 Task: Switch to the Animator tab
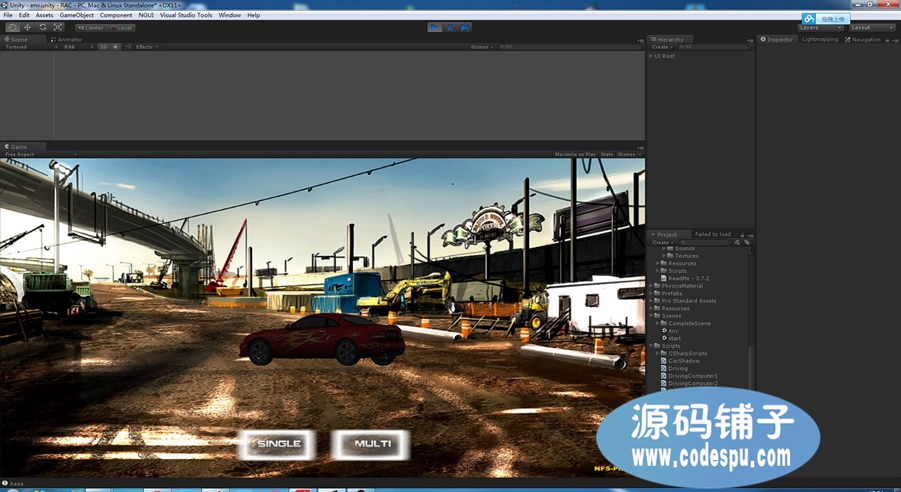click(67, 40)
